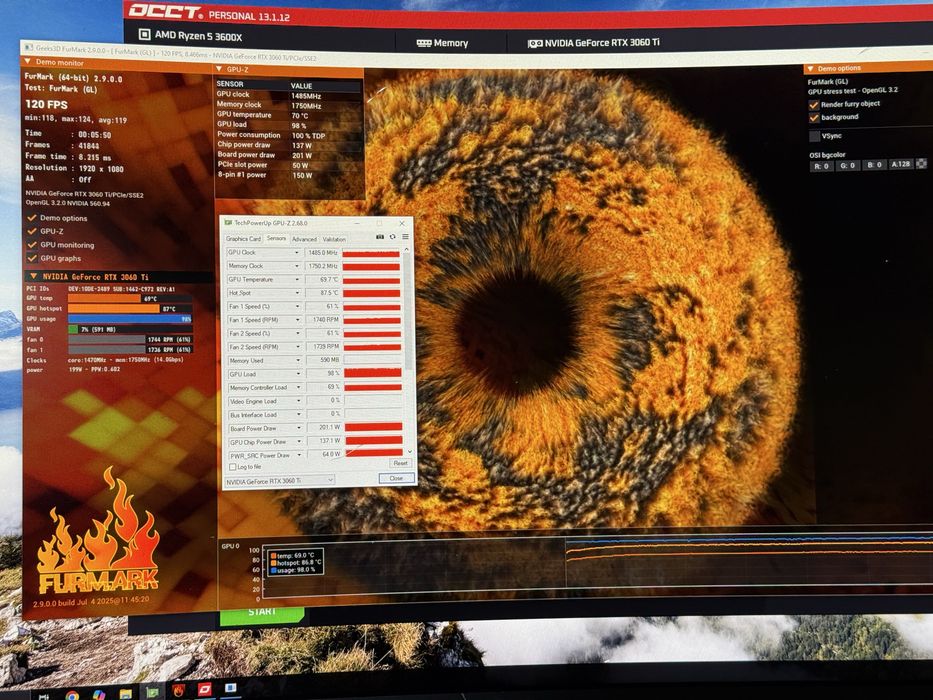Click the green START button in OCCT
The image size is (933, 700).
tap(262, 614)
